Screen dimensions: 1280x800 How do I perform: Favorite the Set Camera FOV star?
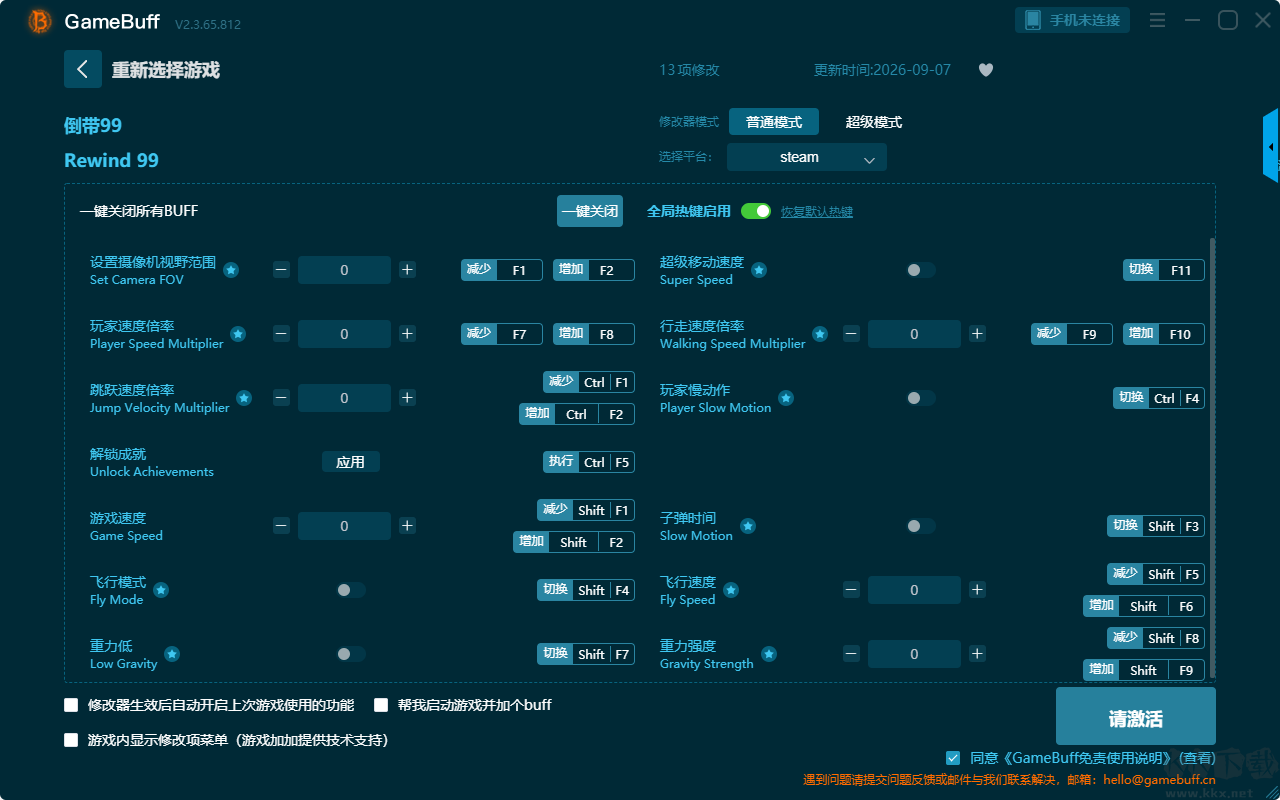coord(231,270)
